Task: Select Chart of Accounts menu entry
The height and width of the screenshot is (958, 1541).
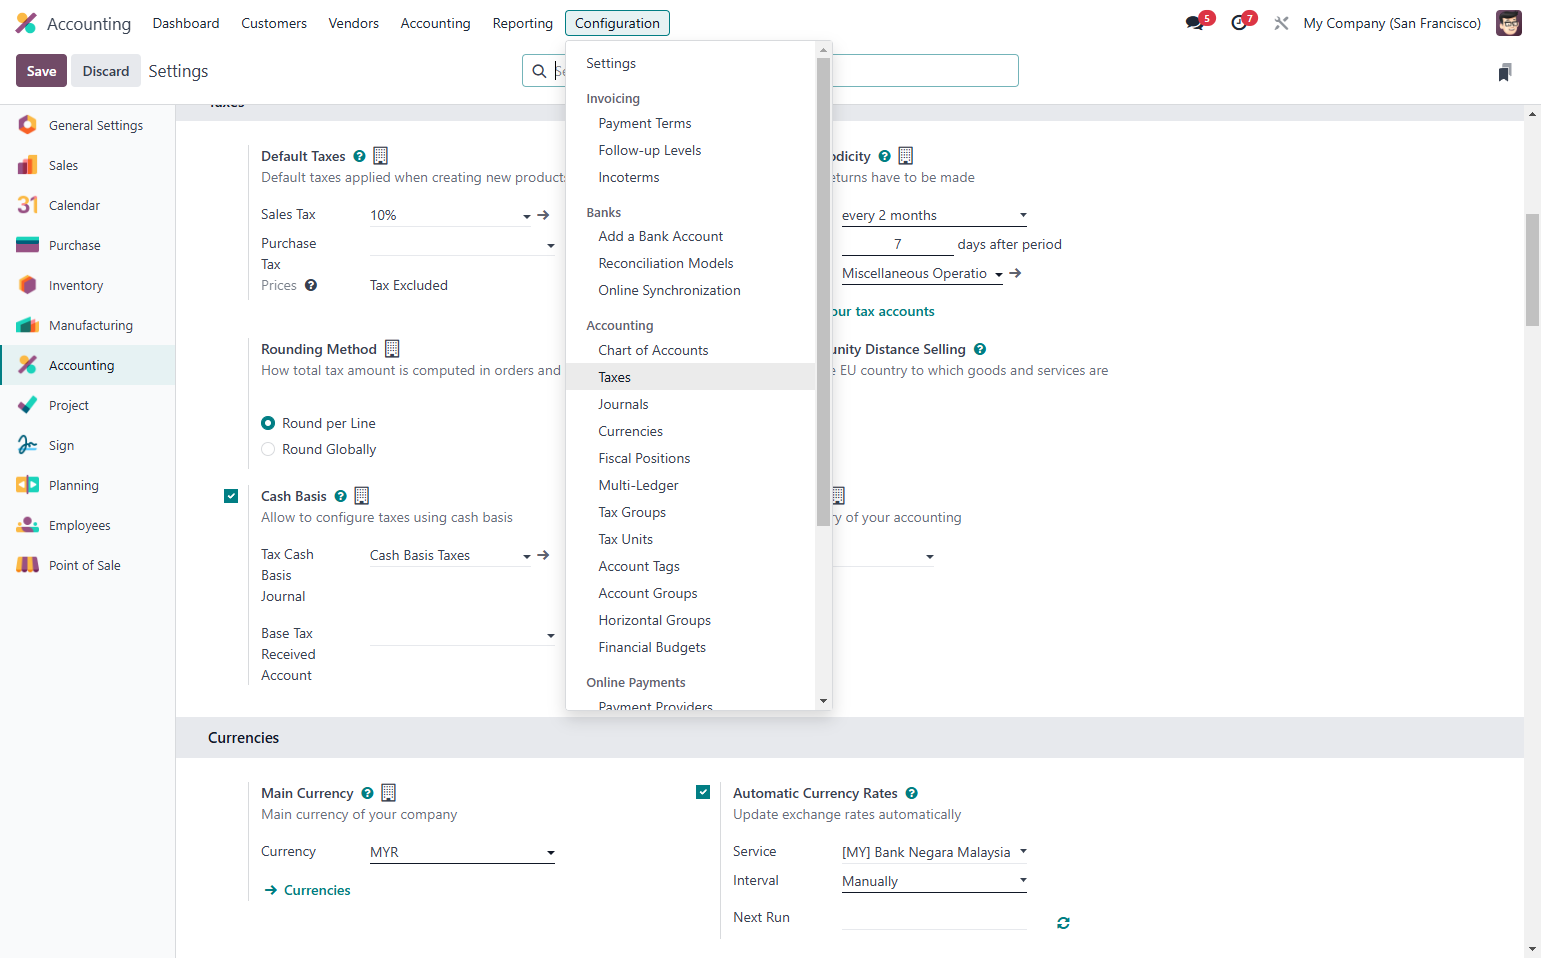Action: [x=691, y=350]
